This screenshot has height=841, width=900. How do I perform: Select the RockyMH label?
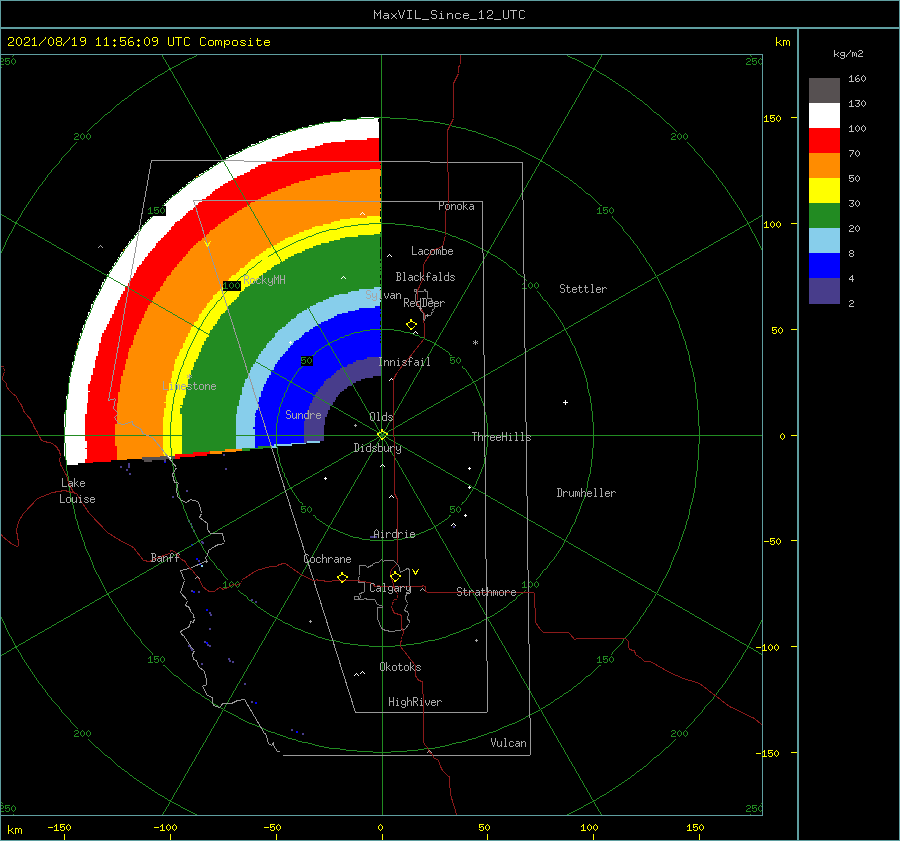point(265,280)
